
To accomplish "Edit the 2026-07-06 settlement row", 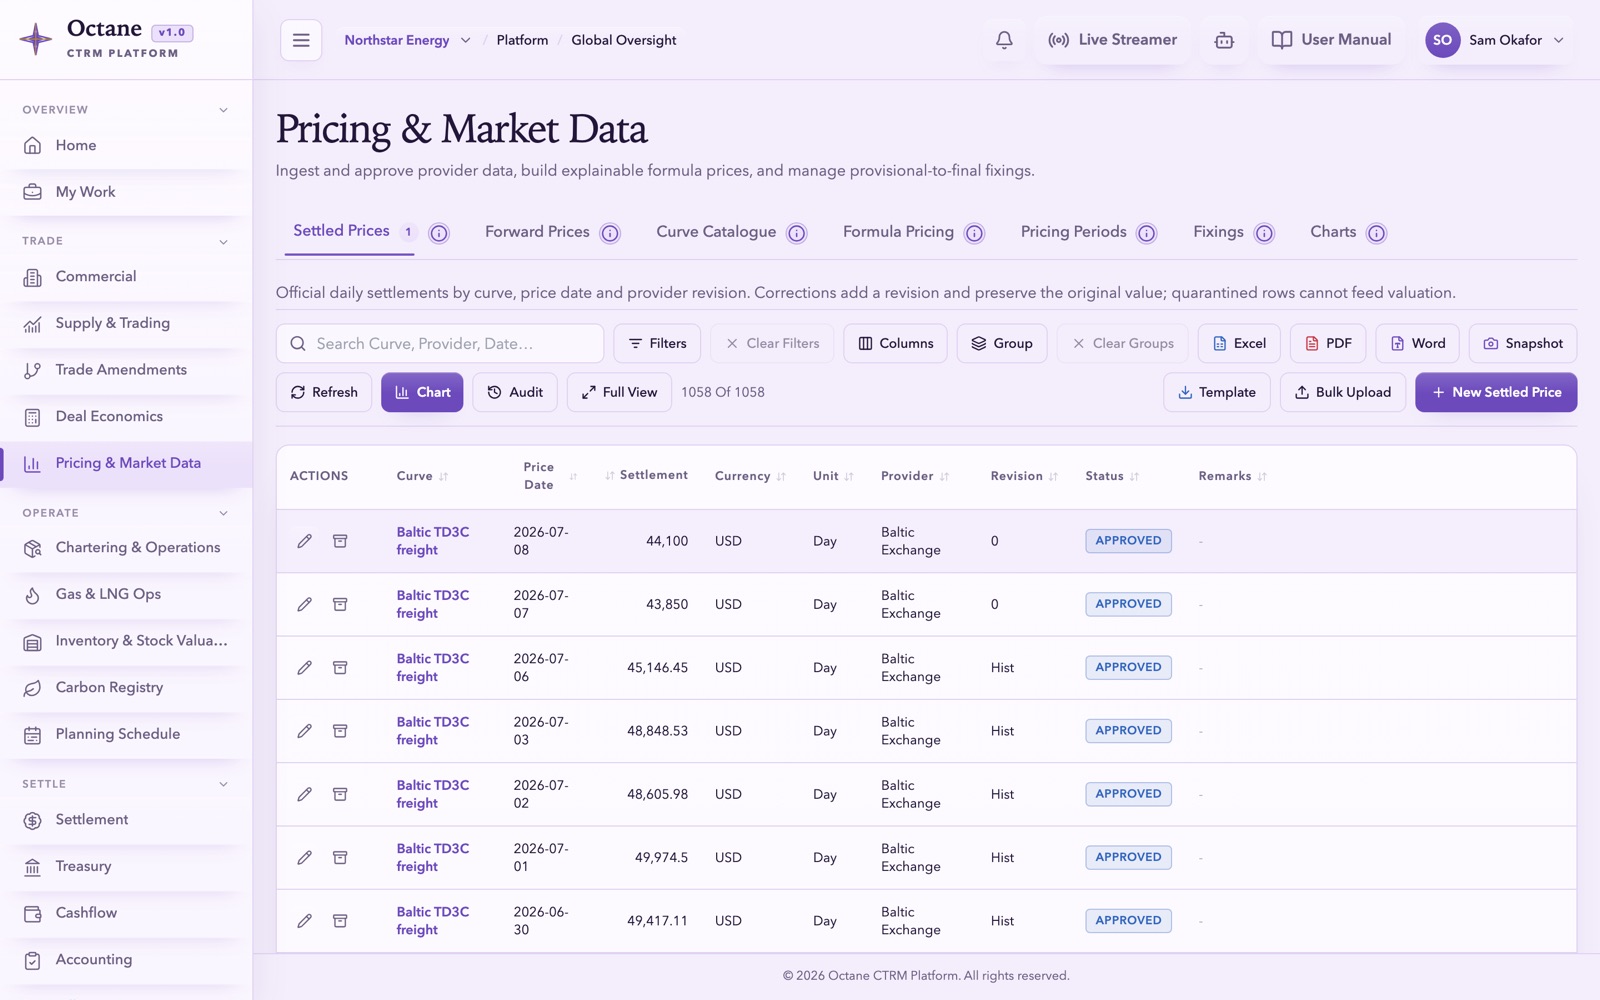I will 304,667.
